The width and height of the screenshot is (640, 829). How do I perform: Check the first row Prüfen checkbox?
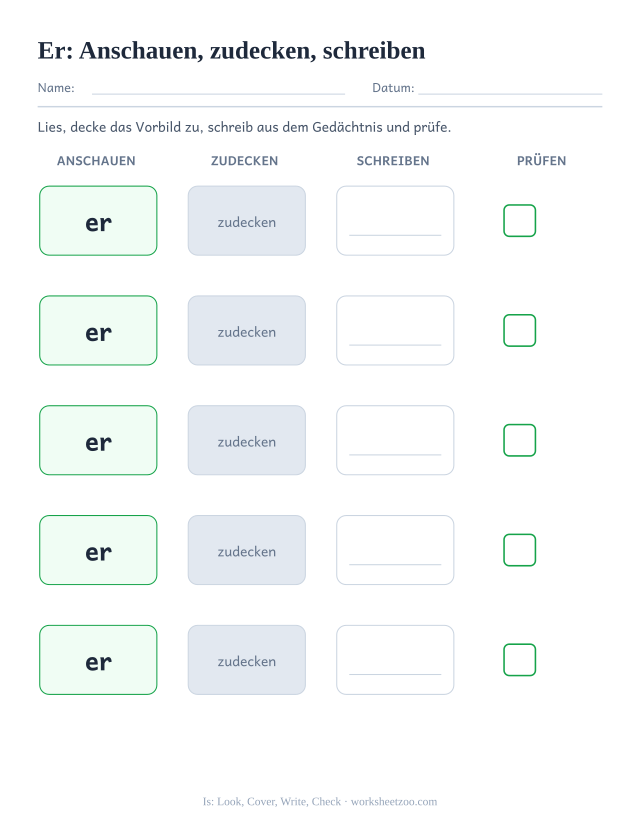tap(520, 220)
